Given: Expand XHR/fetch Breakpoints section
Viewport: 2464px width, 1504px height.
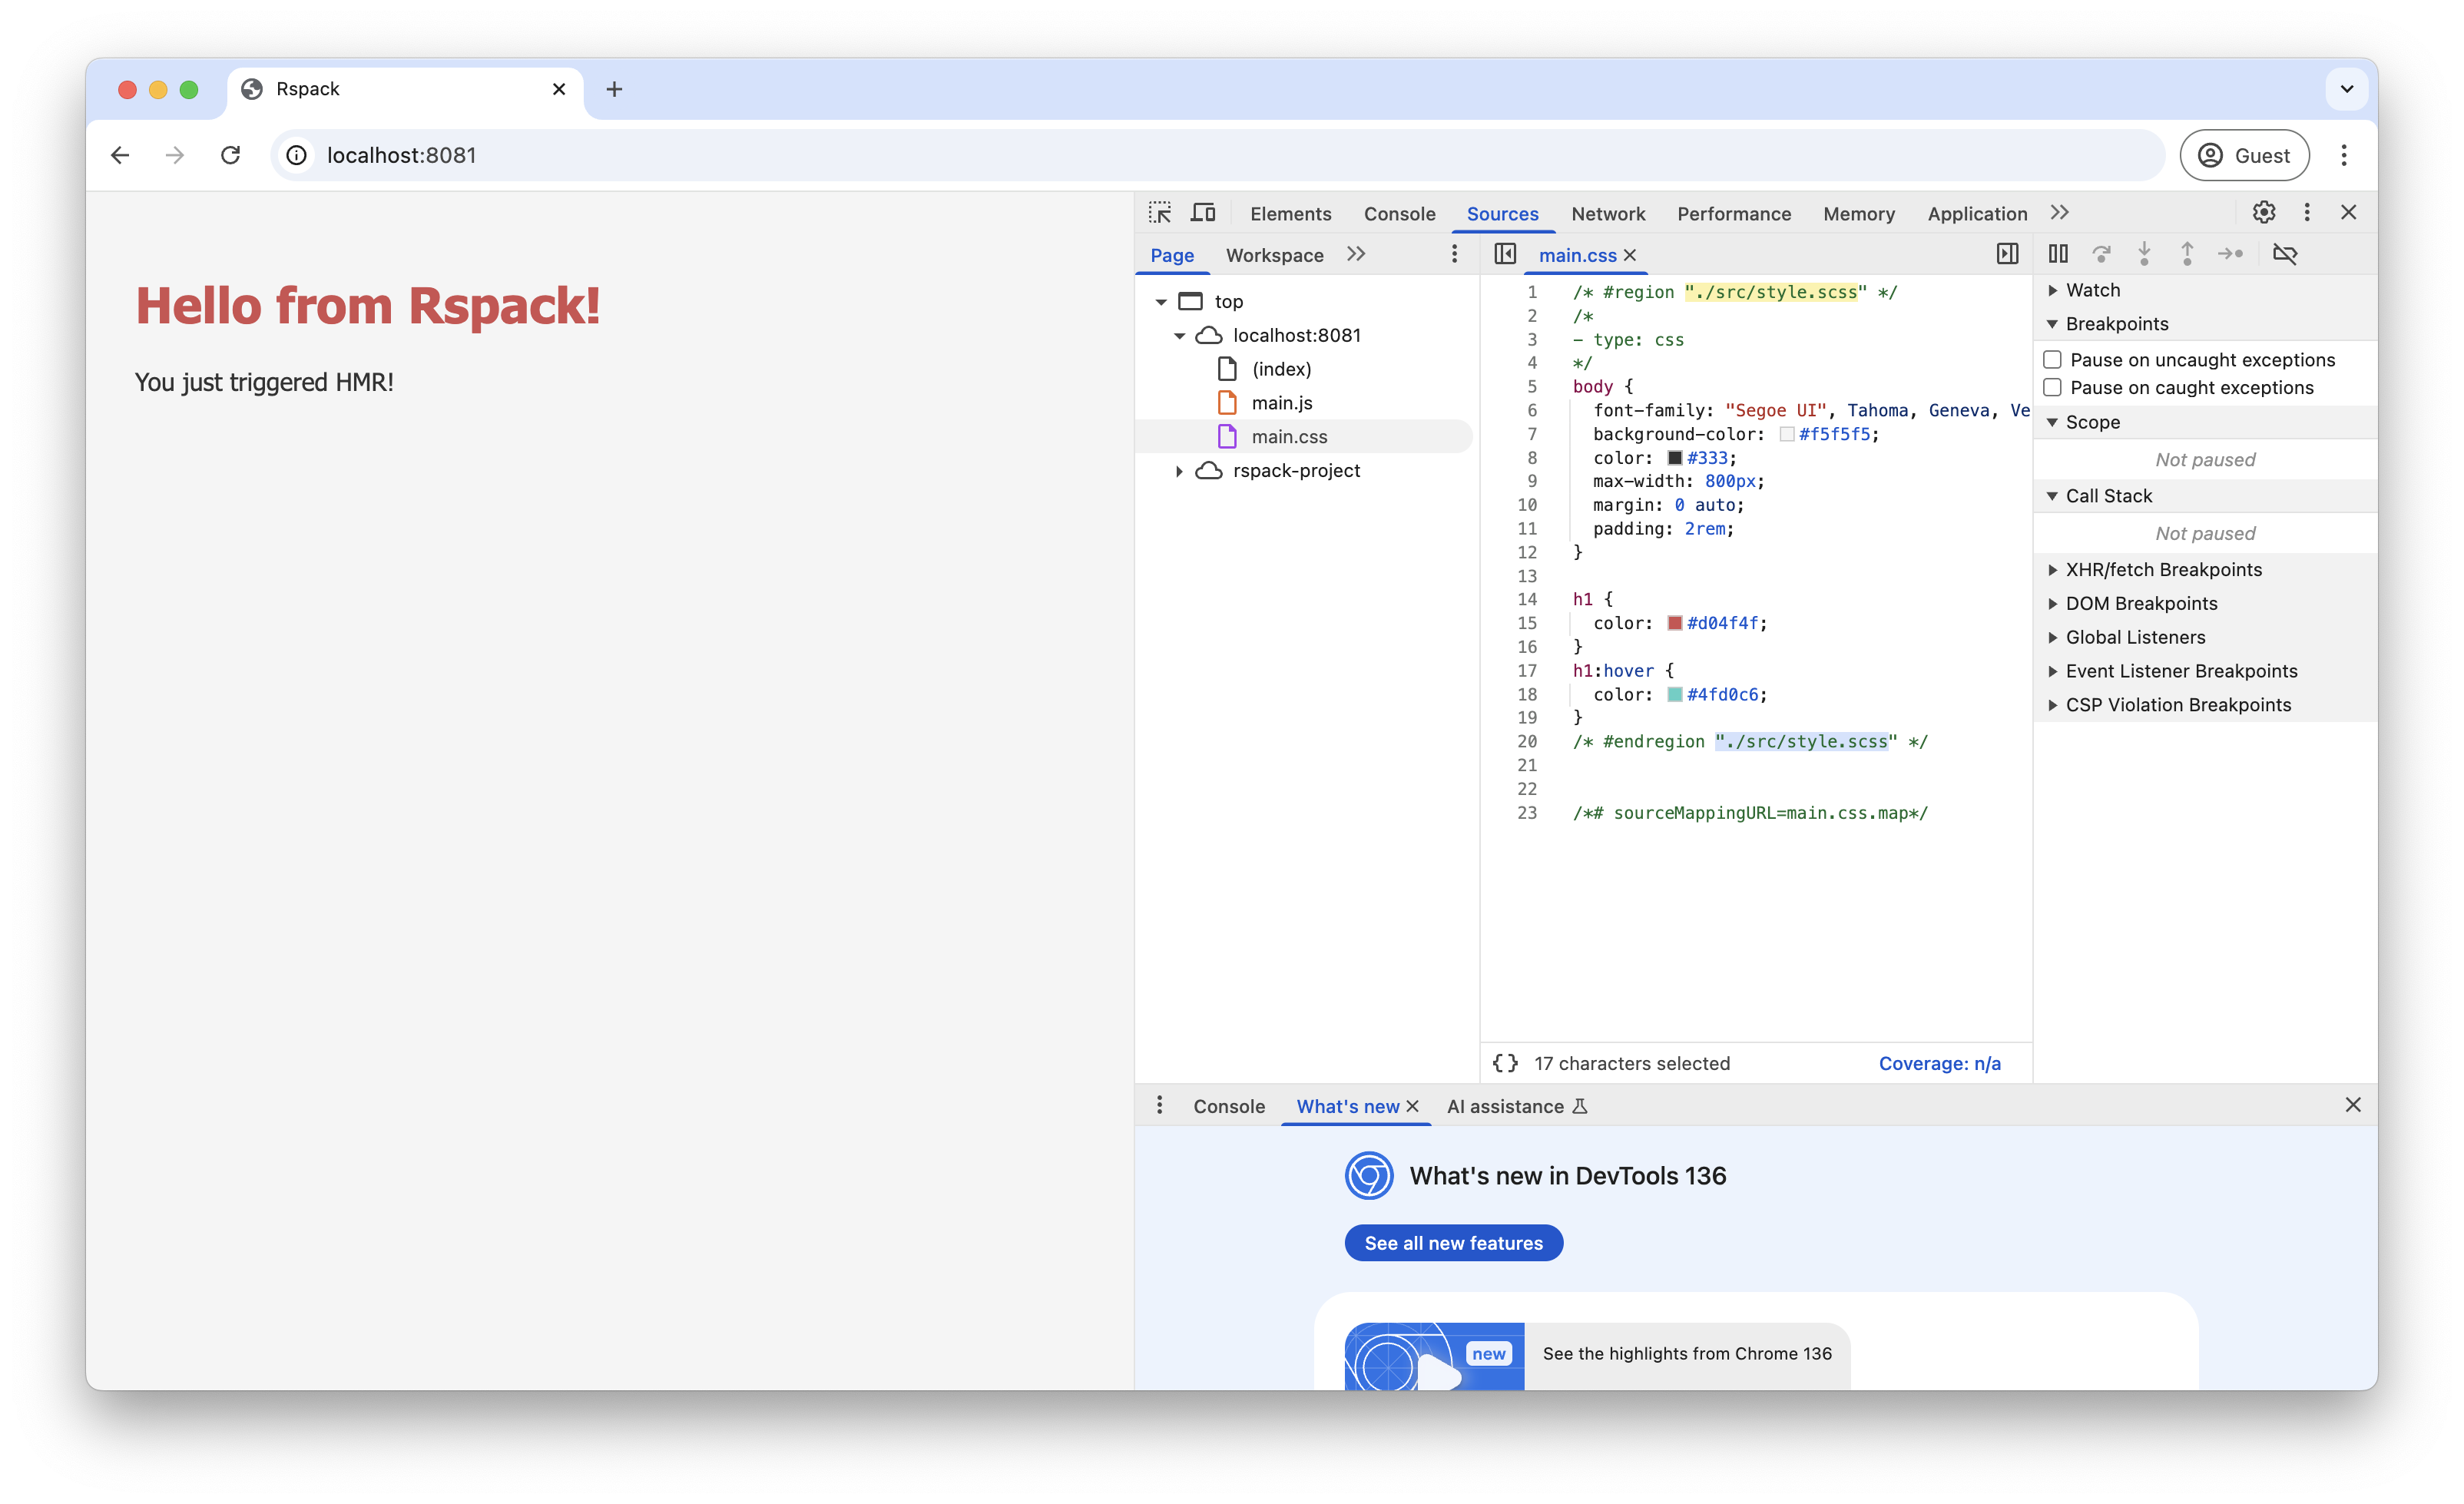Looking at the screenshot, I should tap(2052, 570).
